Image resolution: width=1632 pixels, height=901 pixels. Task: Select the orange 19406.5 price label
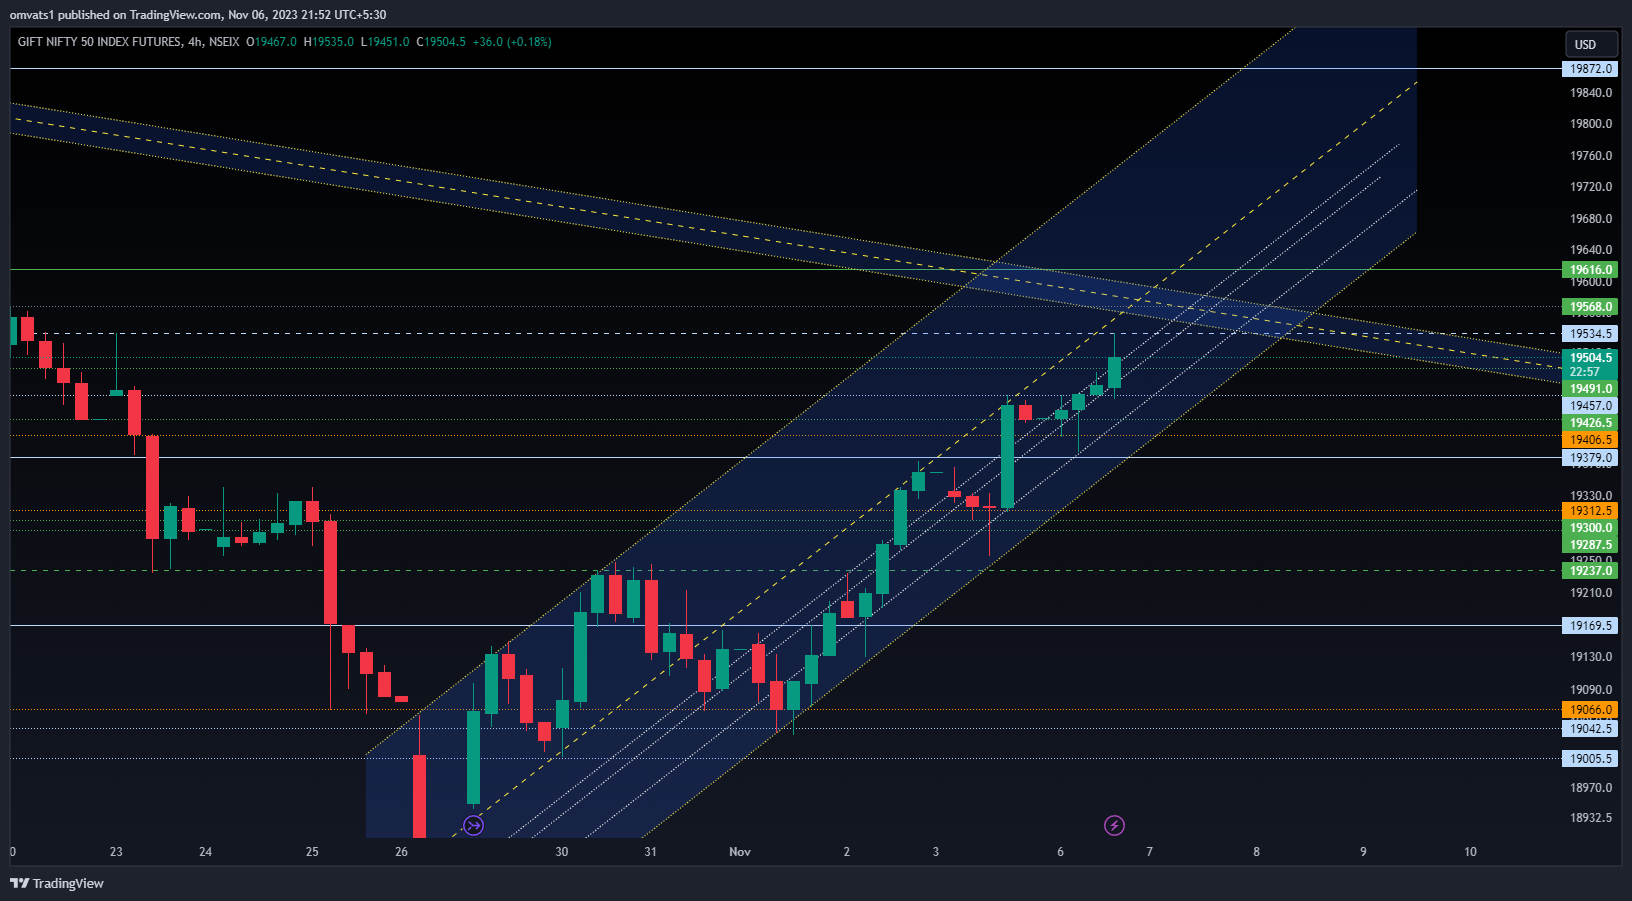point(1590,440)
